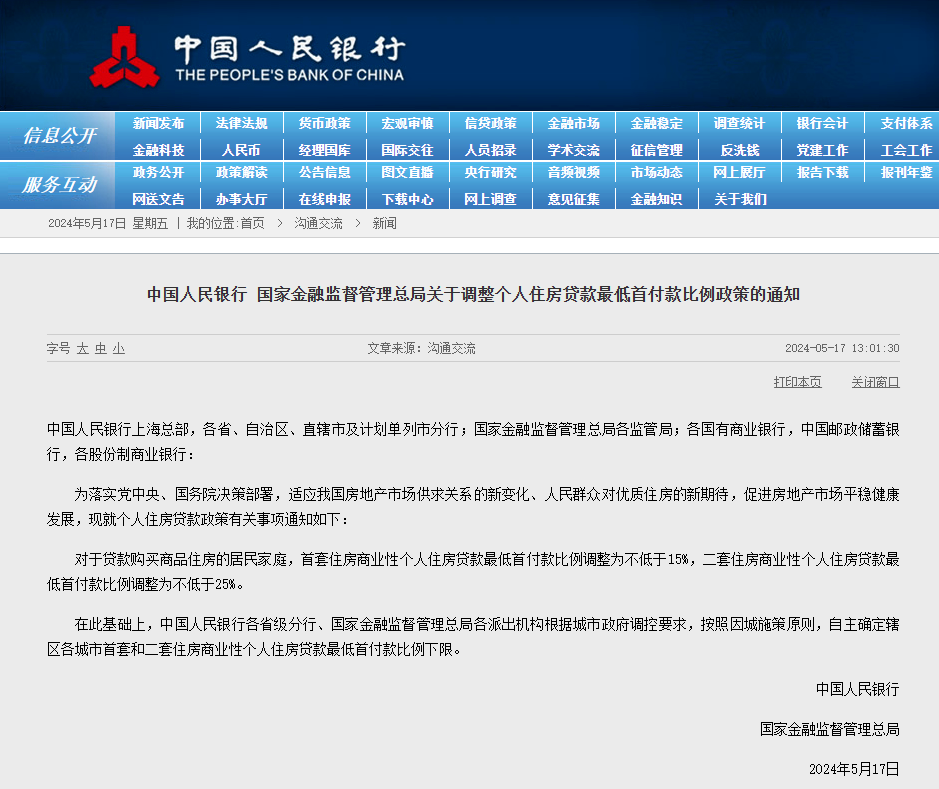This screenshot has height=789, width=939.
Task: Open 图文直播 section
Action: point(407,172)
